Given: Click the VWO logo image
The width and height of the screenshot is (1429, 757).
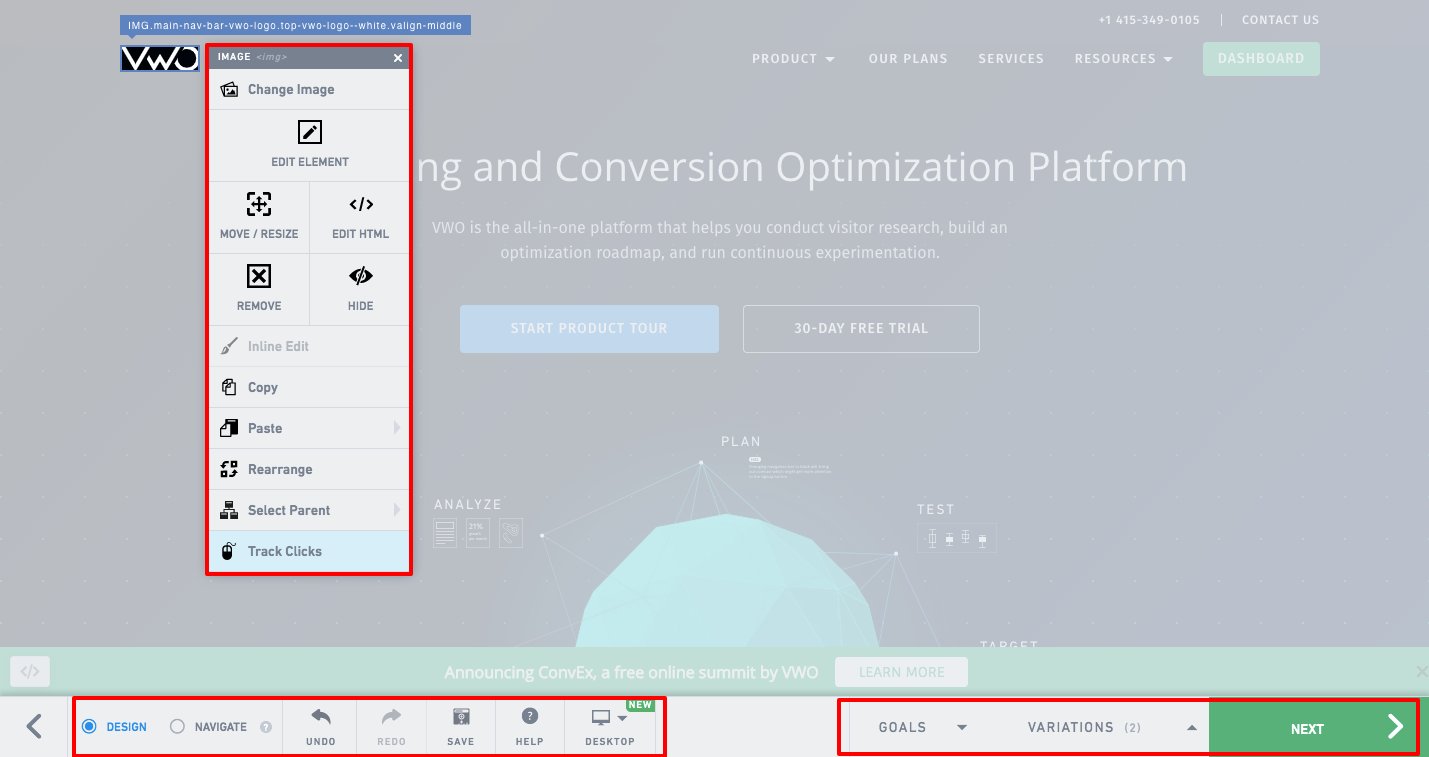Looking at the screenshot, I should pos(159,58).
